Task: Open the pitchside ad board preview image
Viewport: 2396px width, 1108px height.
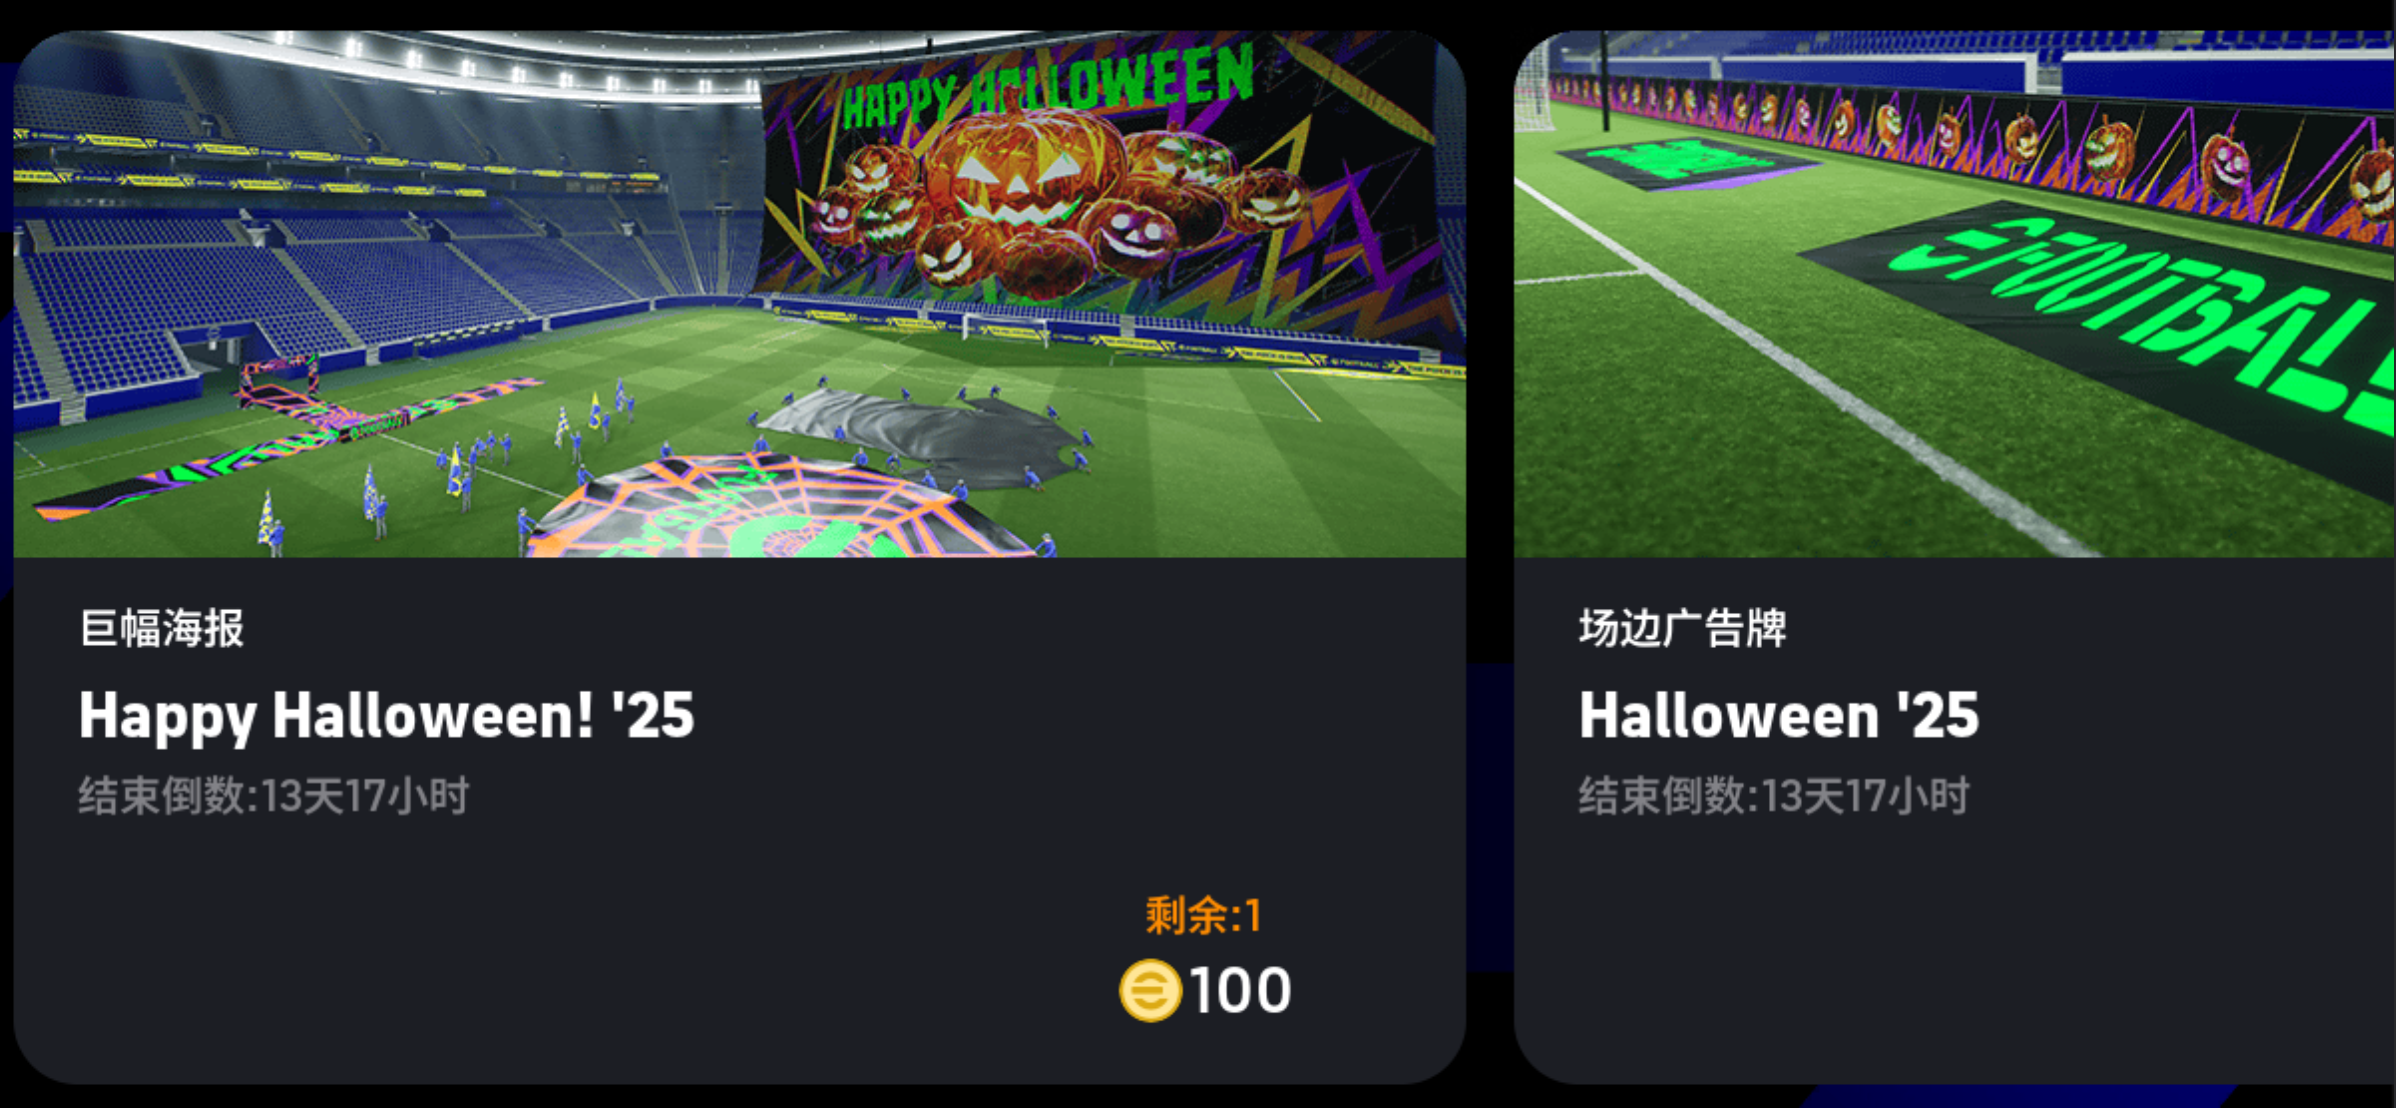Action: click(x=1955, y=294)
